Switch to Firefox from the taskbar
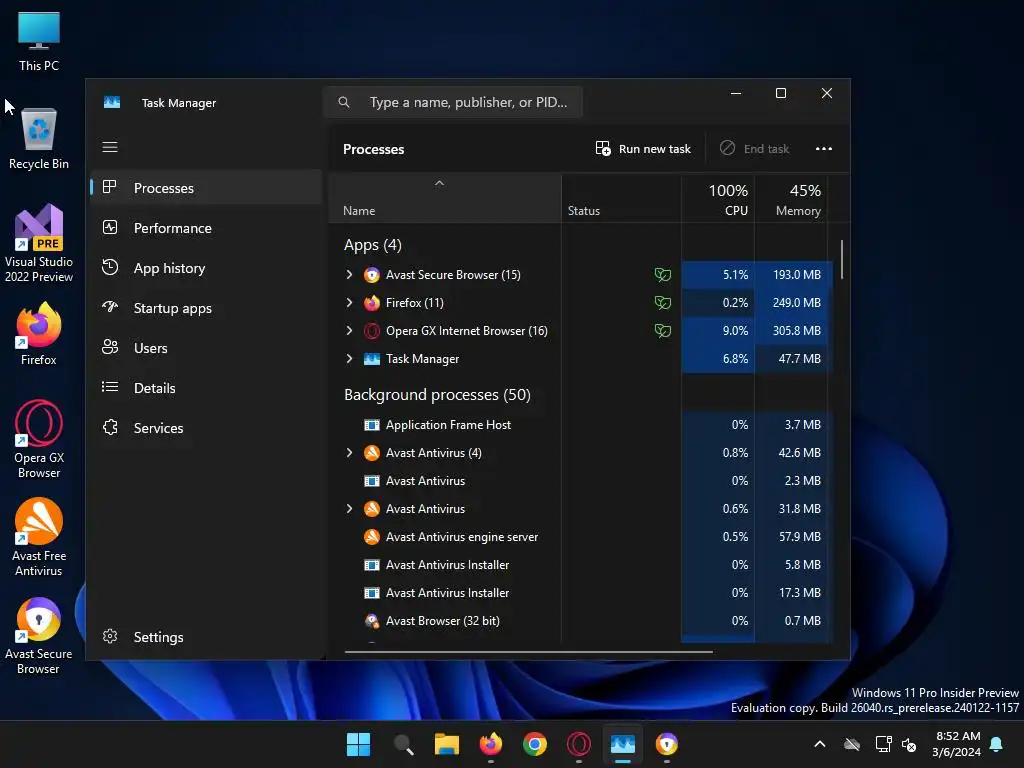The image size is (1024, 768). pyautogui.click(x=490, y=744)
